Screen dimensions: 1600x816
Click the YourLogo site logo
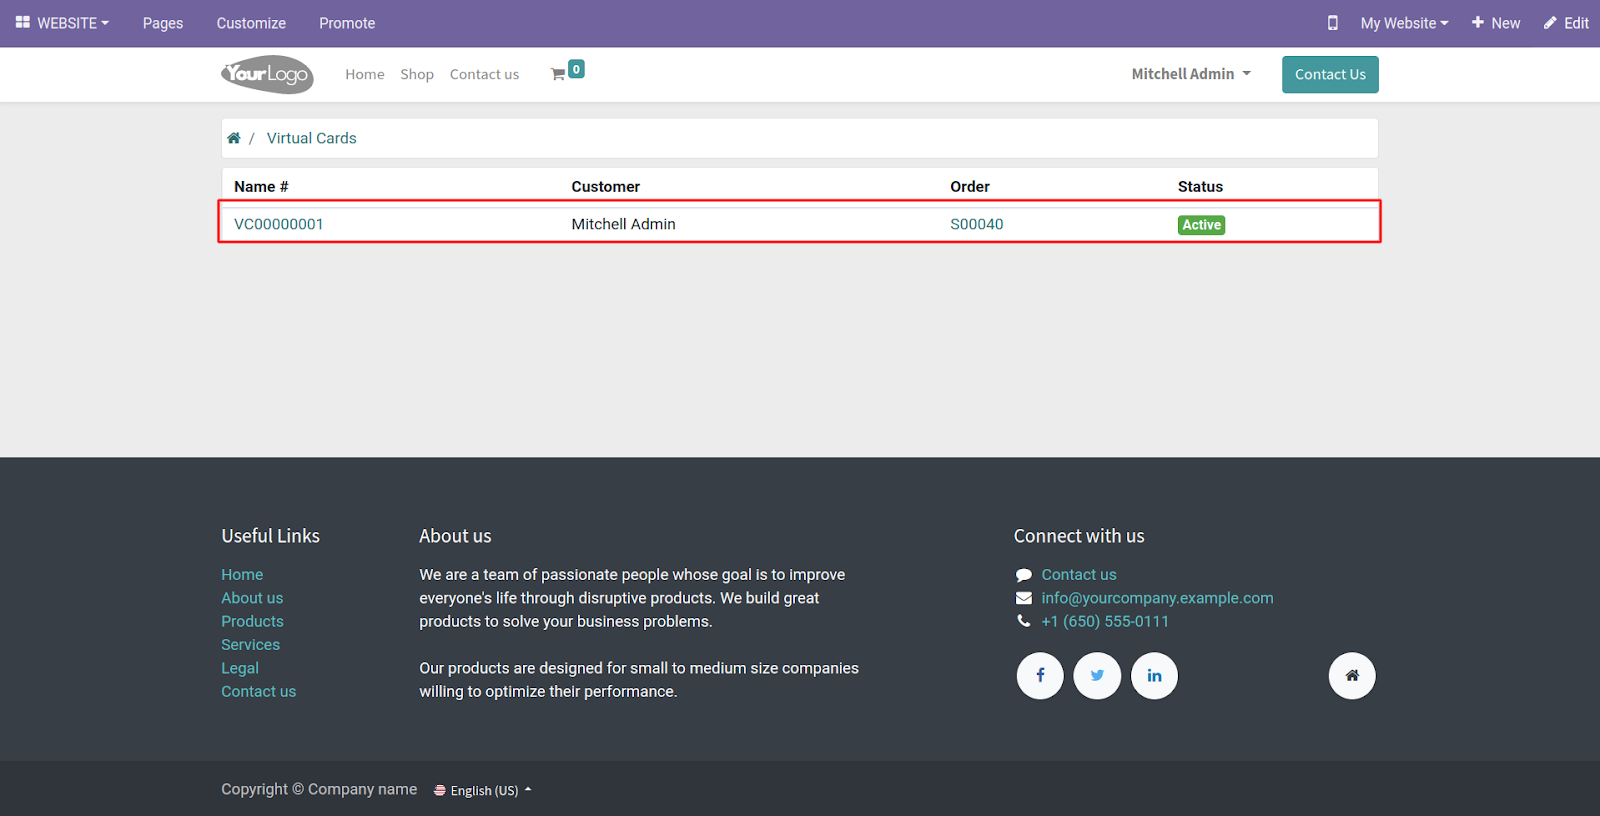(267, 74)
